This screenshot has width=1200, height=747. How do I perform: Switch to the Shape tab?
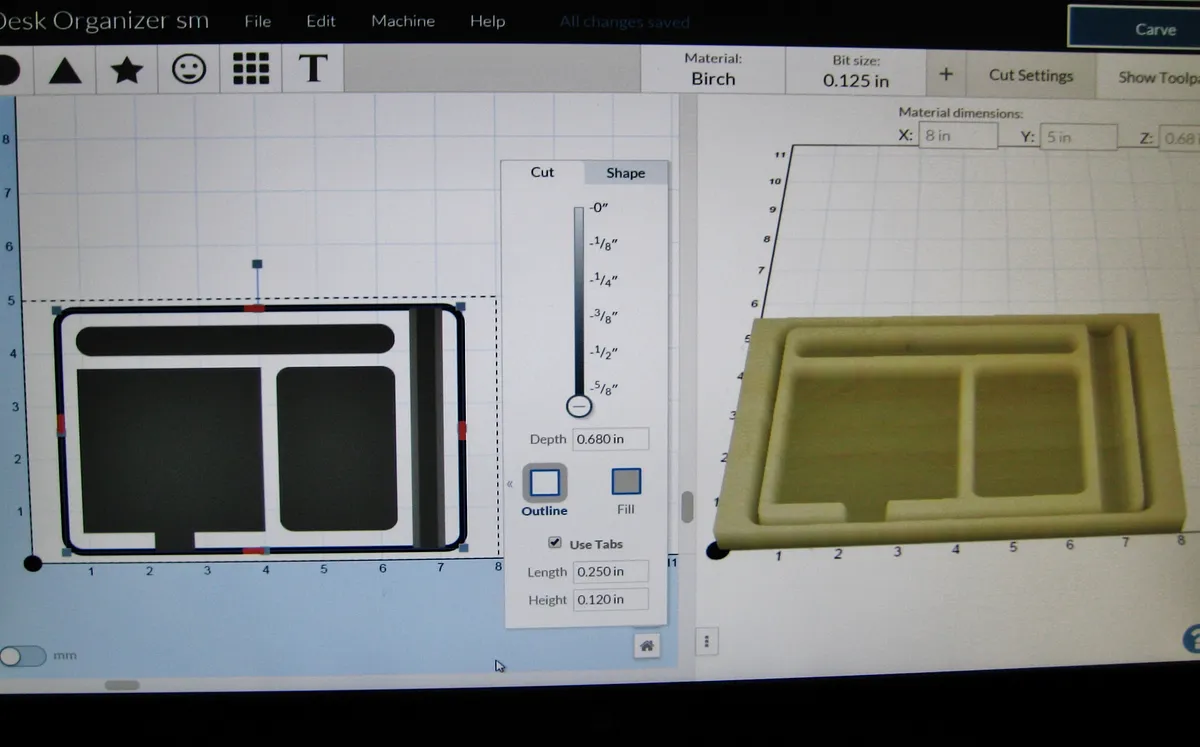(x=625, y=173)
